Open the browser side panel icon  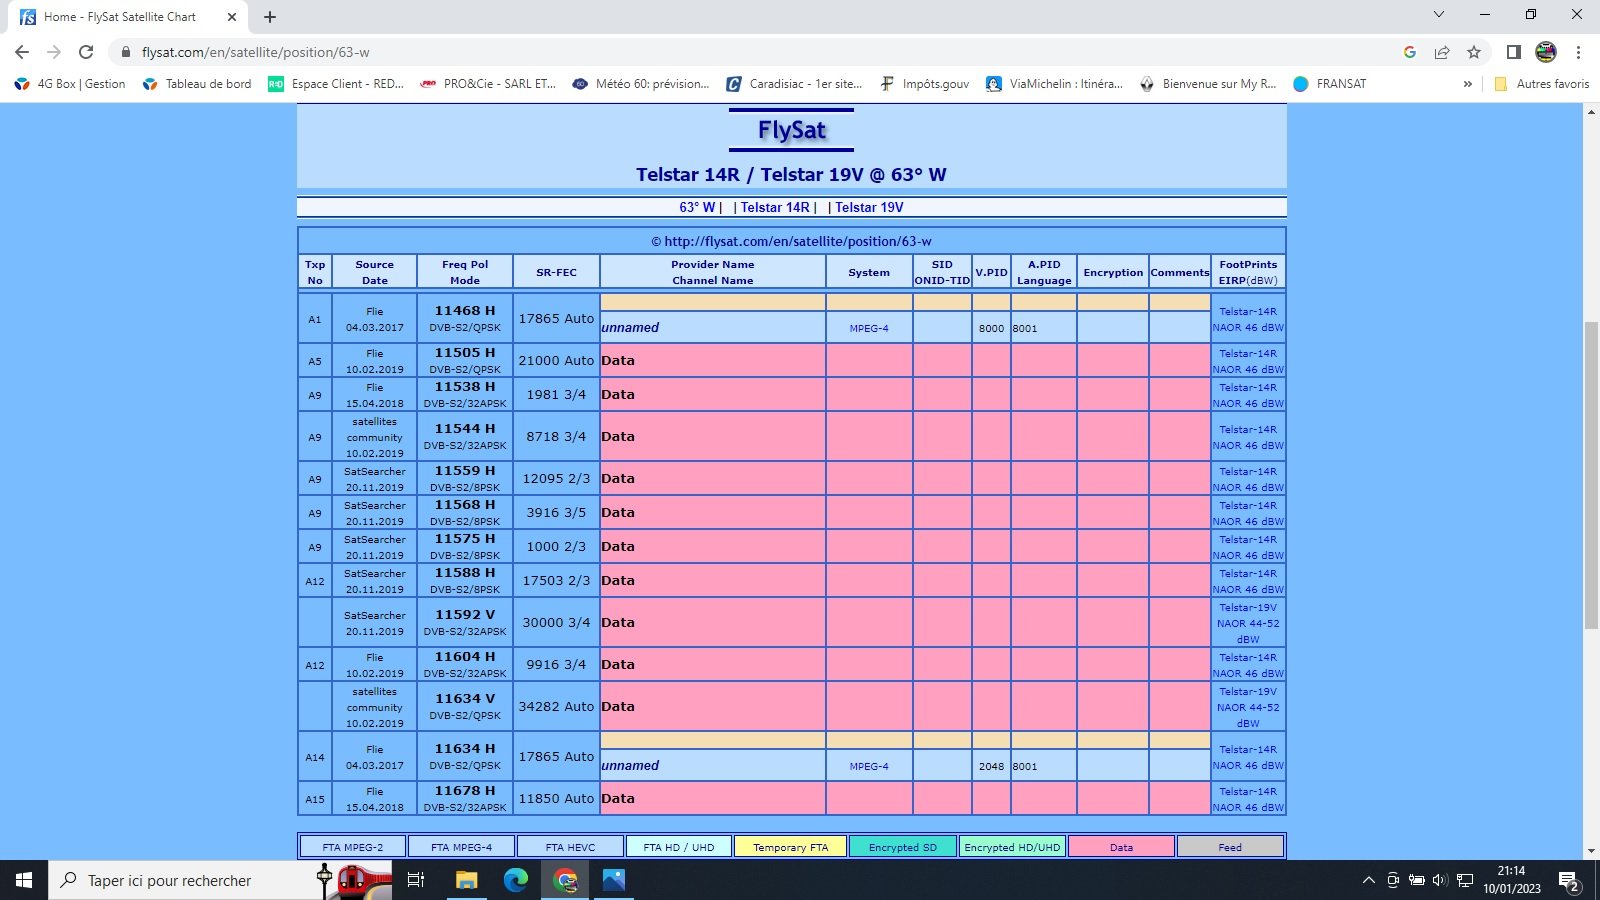coord(1514,52)
